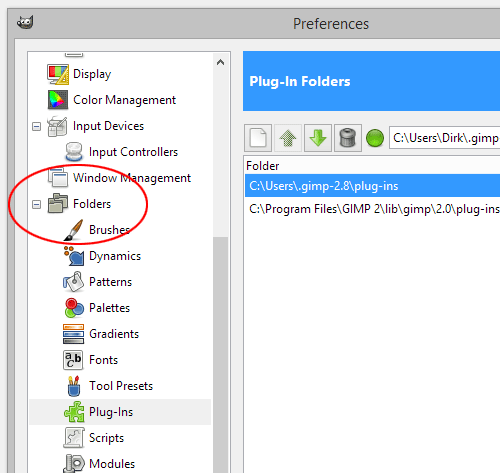Click the Folders category icon
Image resolution: width=500 pixels, height=473 pixels.
[x=58, y=203]
